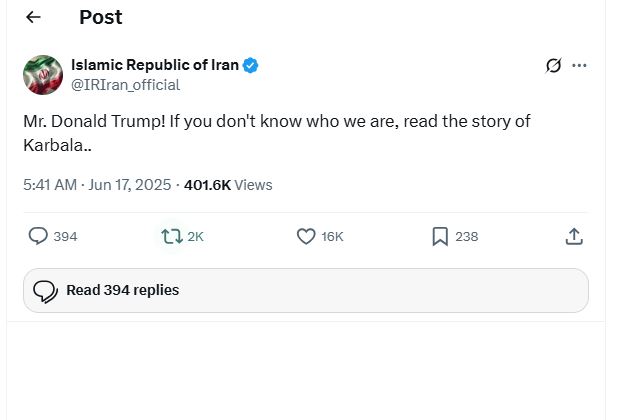View the 401.6K Views count details
Viewport: 626px width, 420px height.
[228, 185]
